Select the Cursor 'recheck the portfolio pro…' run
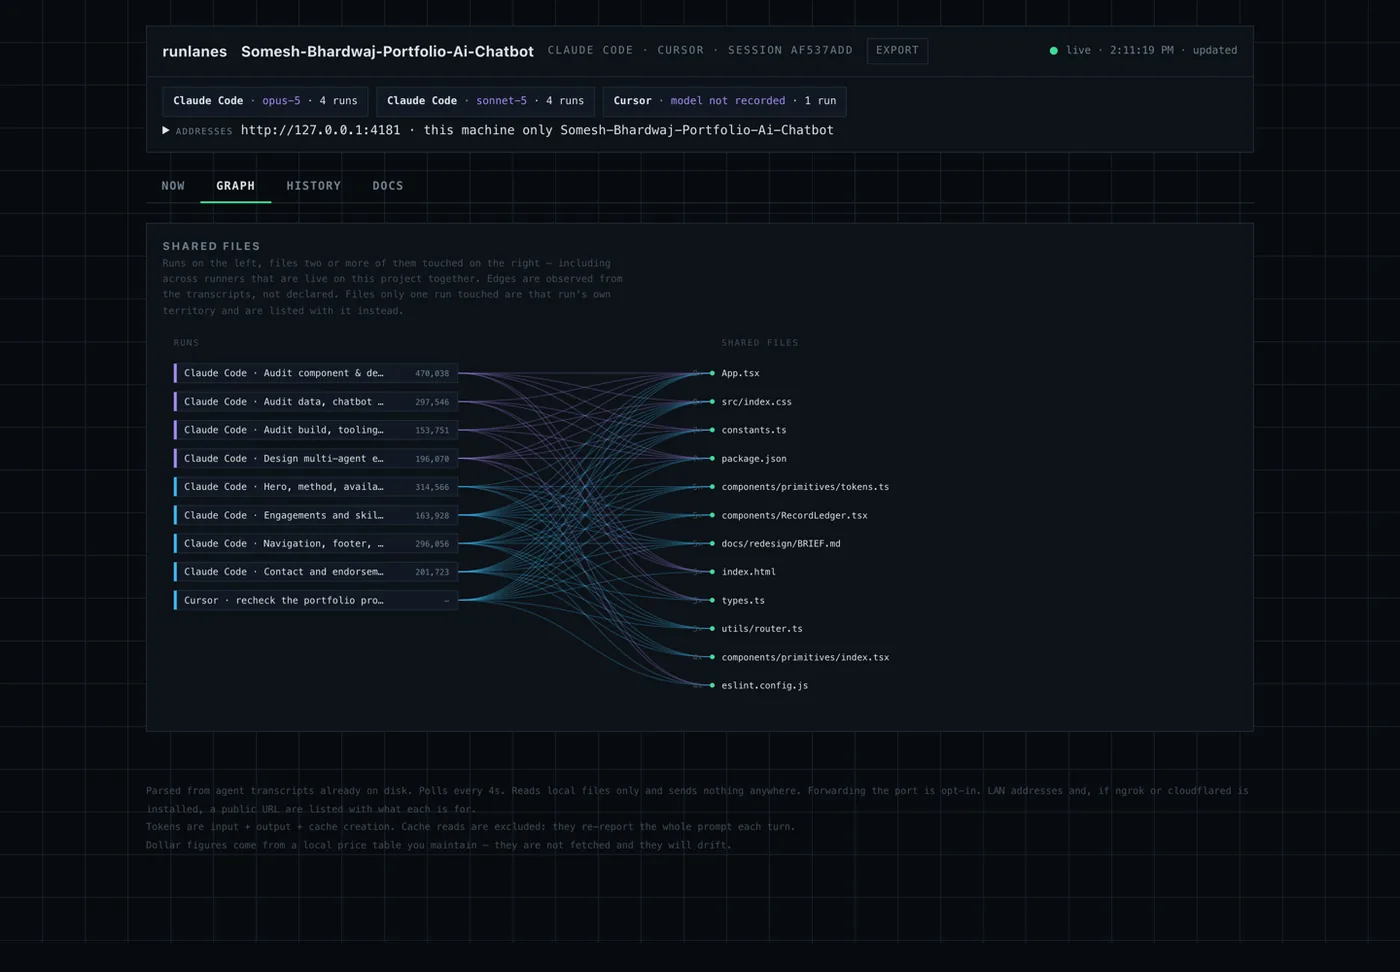1400x972 pixels. (x=316, y=600)
